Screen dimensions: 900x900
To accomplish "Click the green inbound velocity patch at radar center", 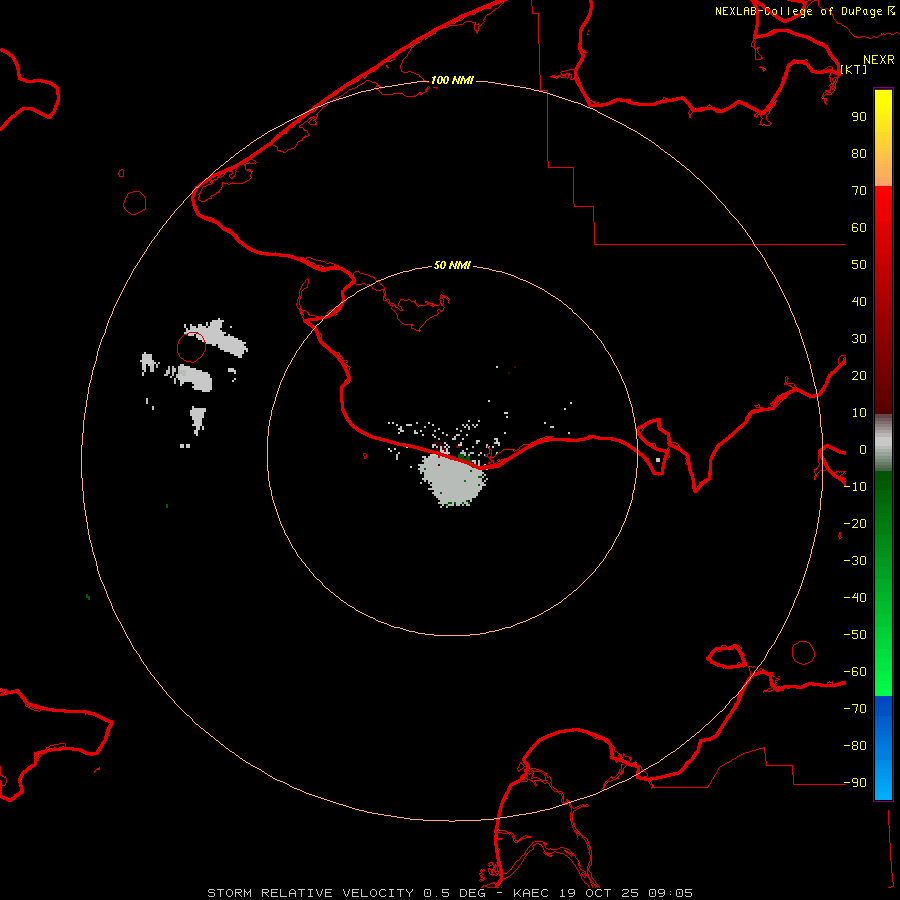I will (x=464, y=457).
